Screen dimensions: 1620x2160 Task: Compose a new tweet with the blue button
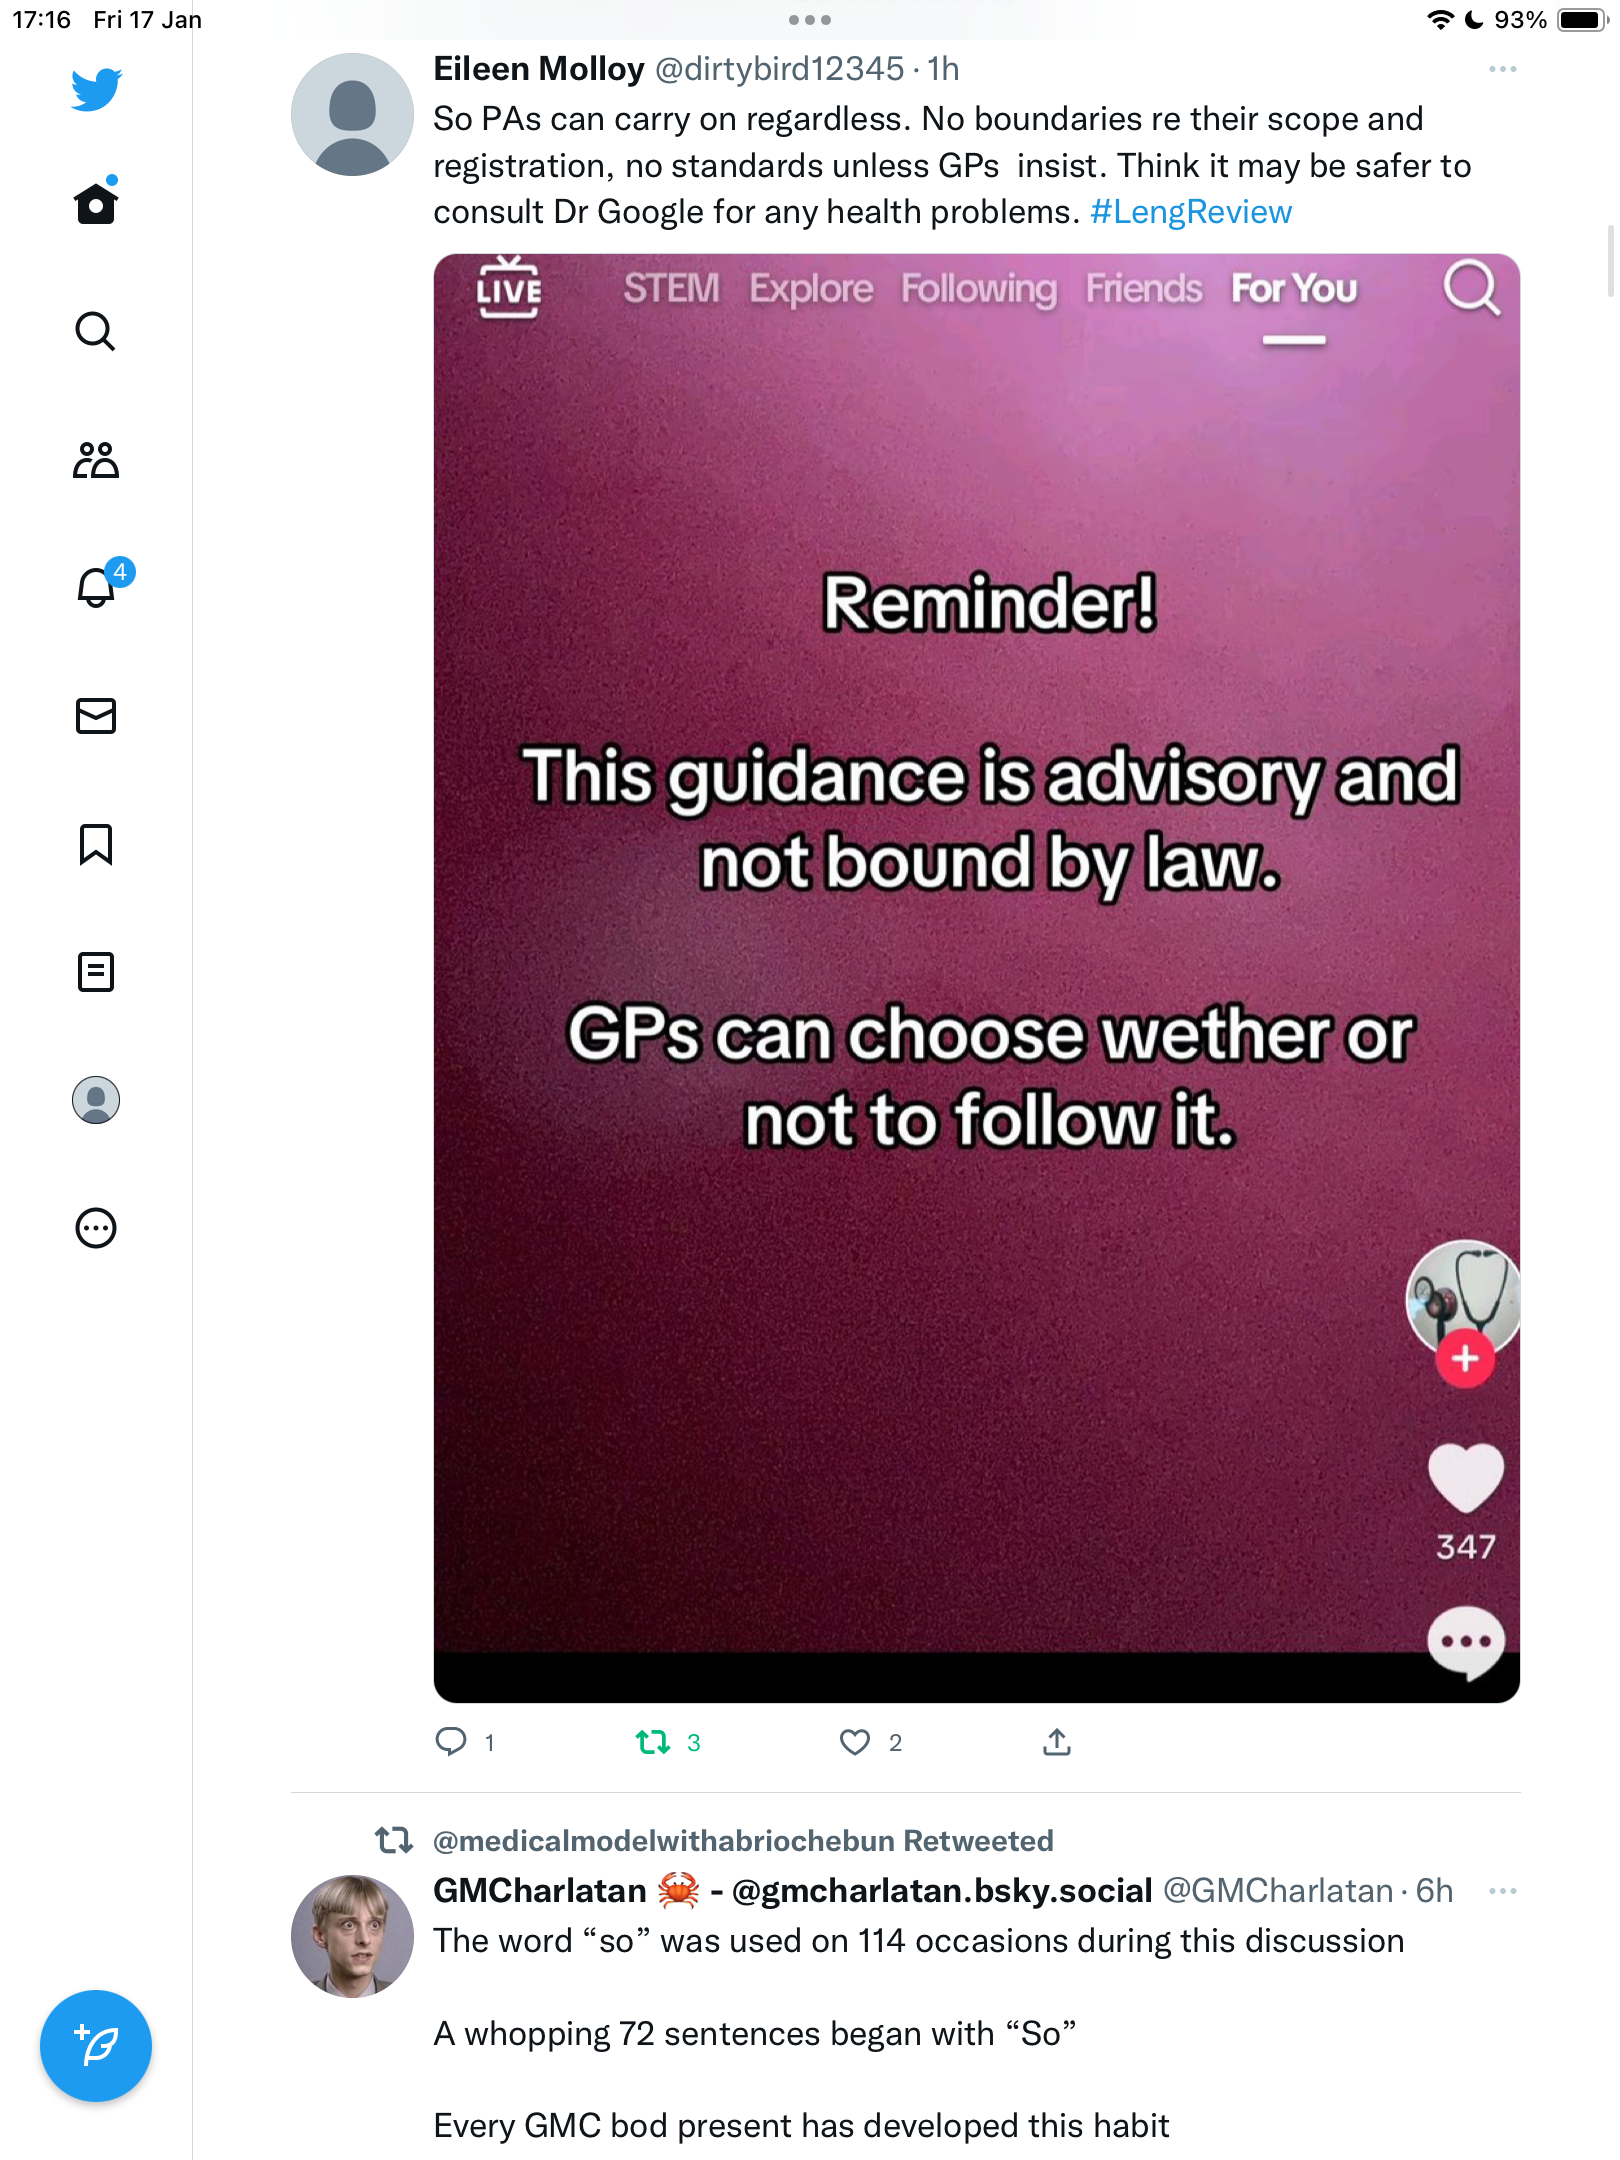point(96,2046)
